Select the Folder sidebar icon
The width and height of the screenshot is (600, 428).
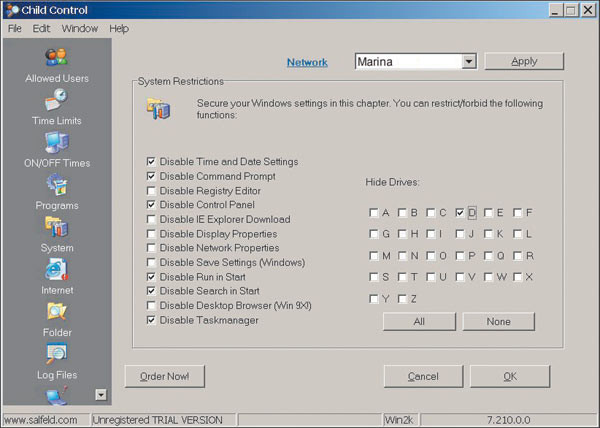tap(56, 313)
